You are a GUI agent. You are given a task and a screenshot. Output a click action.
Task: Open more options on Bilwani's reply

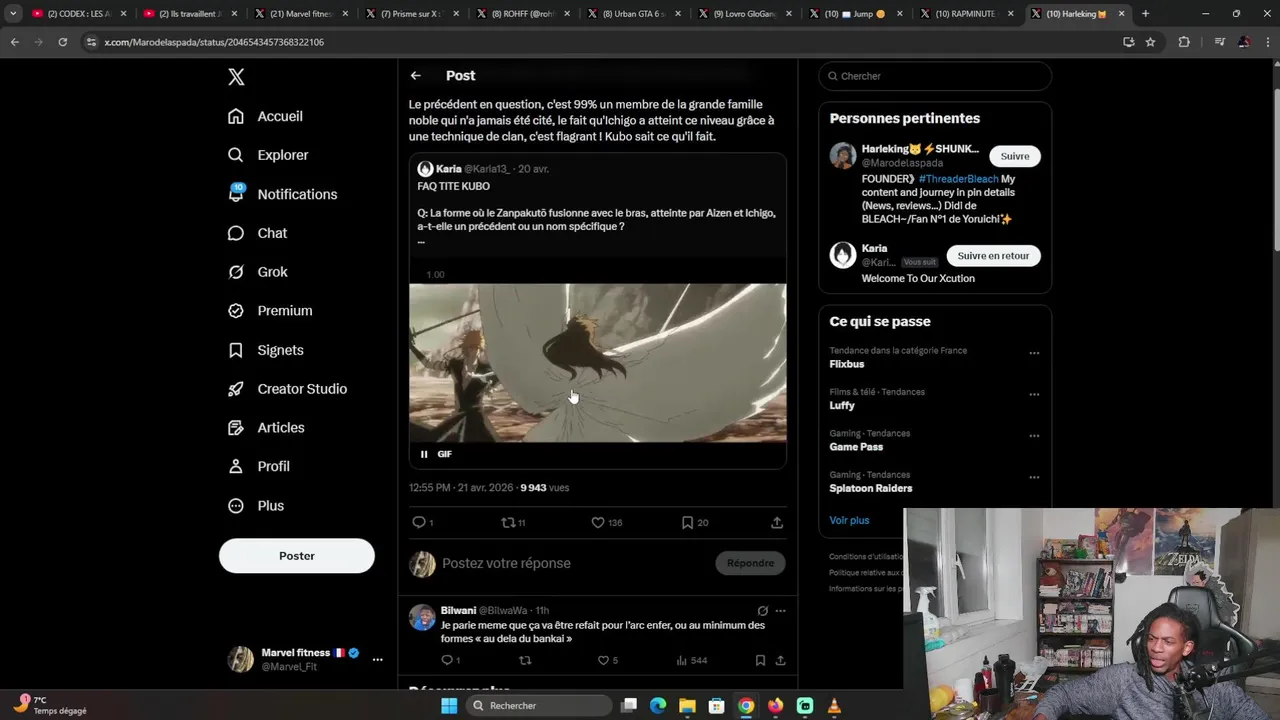780,611
